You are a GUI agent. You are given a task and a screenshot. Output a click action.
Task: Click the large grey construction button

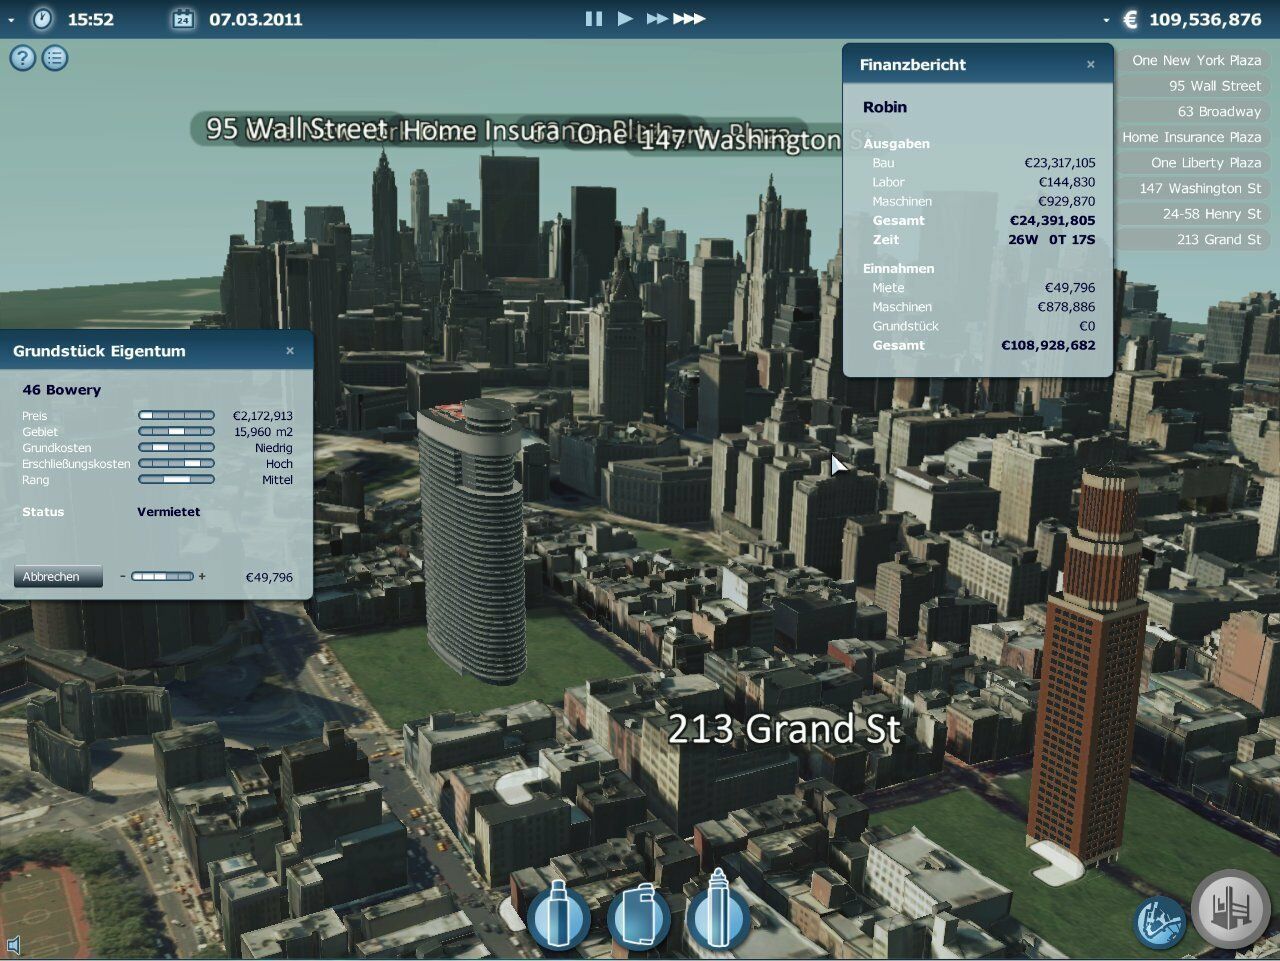pyautogui.click(x=1231, y=909)
